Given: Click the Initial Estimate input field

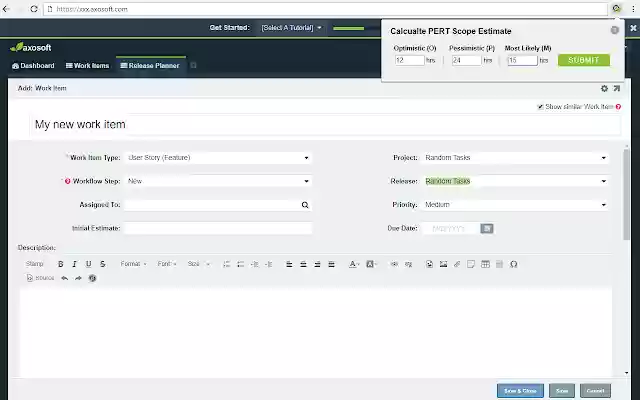Looking at the screenshot, I should point(218,228).
